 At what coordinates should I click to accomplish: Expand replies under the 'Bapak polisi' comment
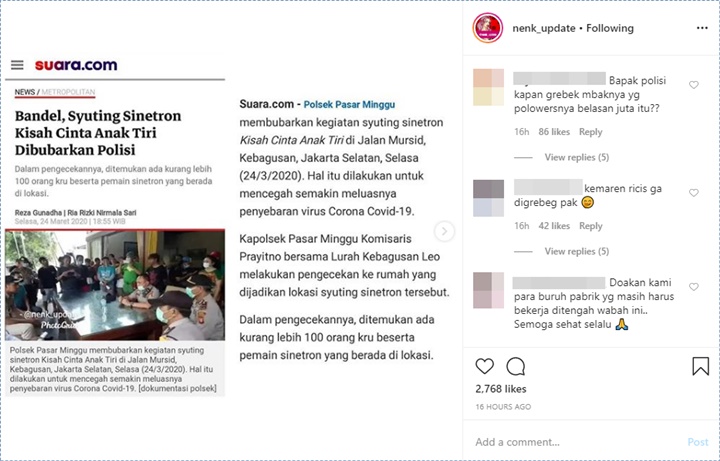point(576,157)
